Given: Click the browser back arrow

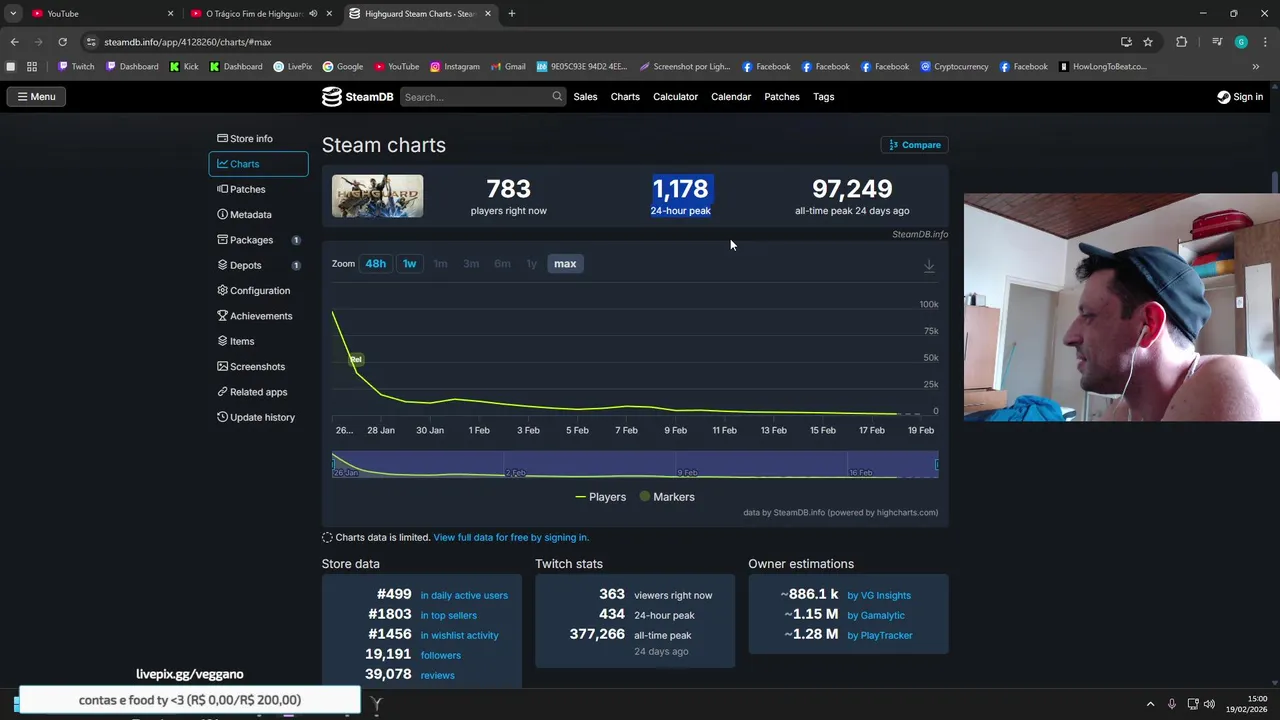Looking at the screenshot, I should tap(14, 42).
